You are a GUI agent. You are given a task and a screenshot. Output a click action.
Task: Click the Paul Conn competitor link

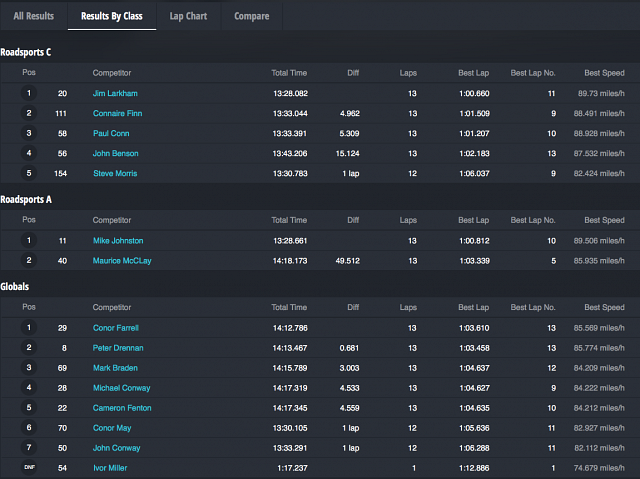112,133
